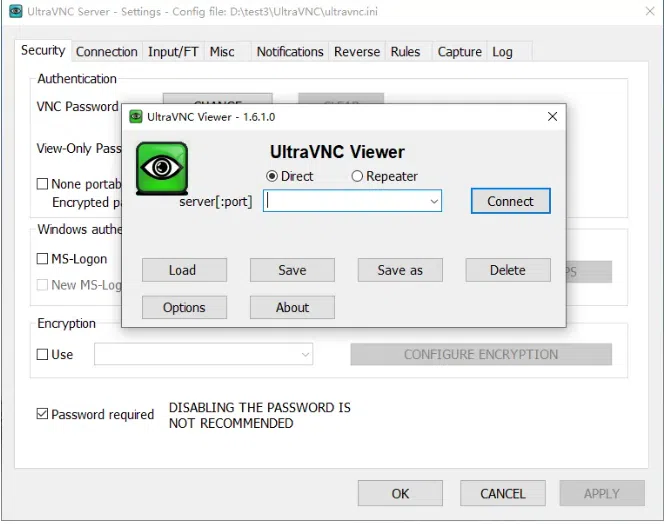The image size is (666, 524).
Task: Click the Delete button
Action: (x=508, y=270)
